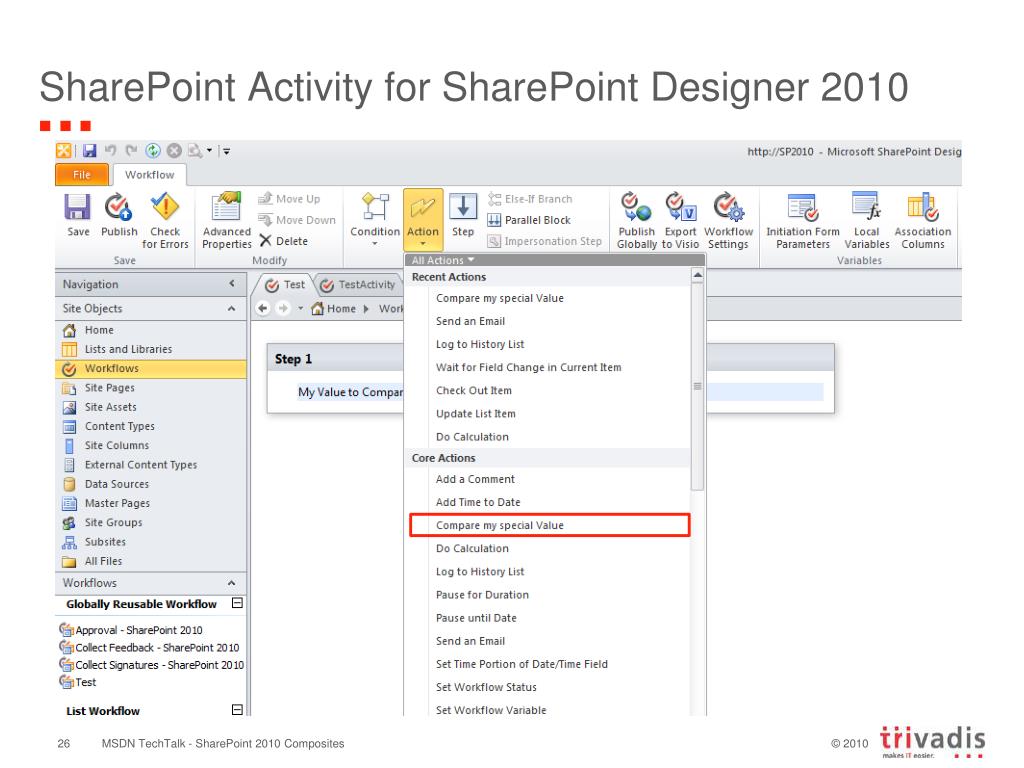The height and width of the screenshot is (768, 1024).
Task: Choose Compare my special Value under Core Actions
Action: tap(549, 525)
